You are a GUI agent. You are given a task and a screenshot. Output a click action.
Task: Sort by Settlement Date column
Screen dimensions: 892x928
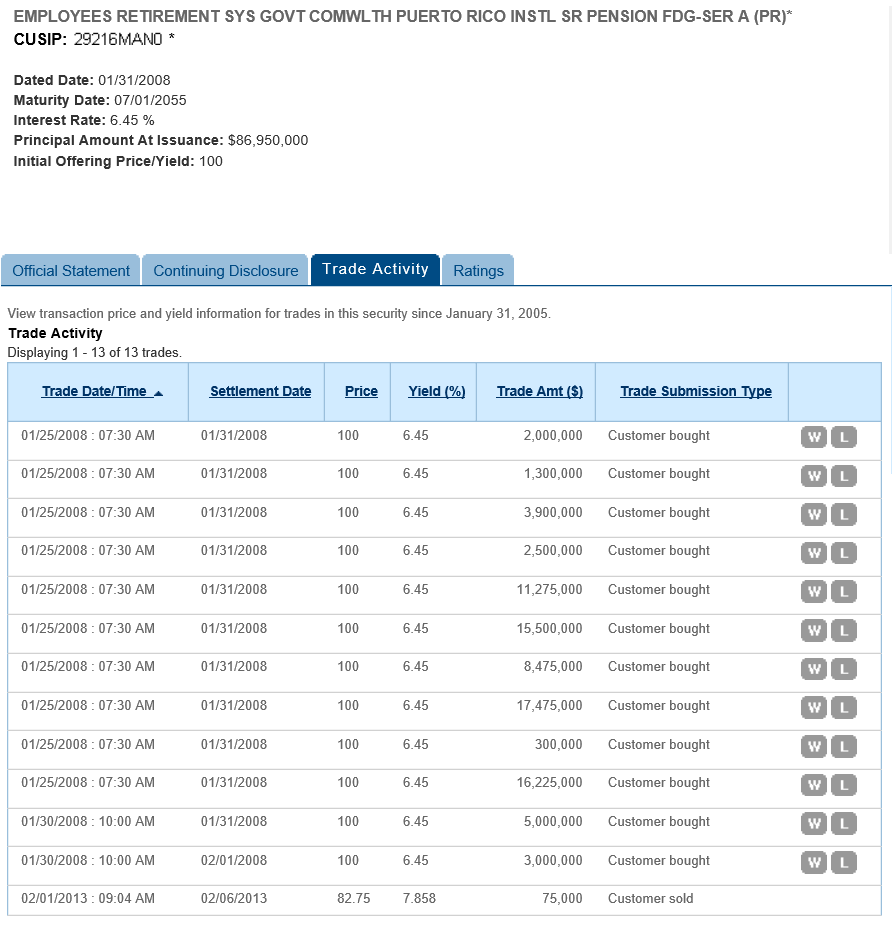tap(260, 391)
